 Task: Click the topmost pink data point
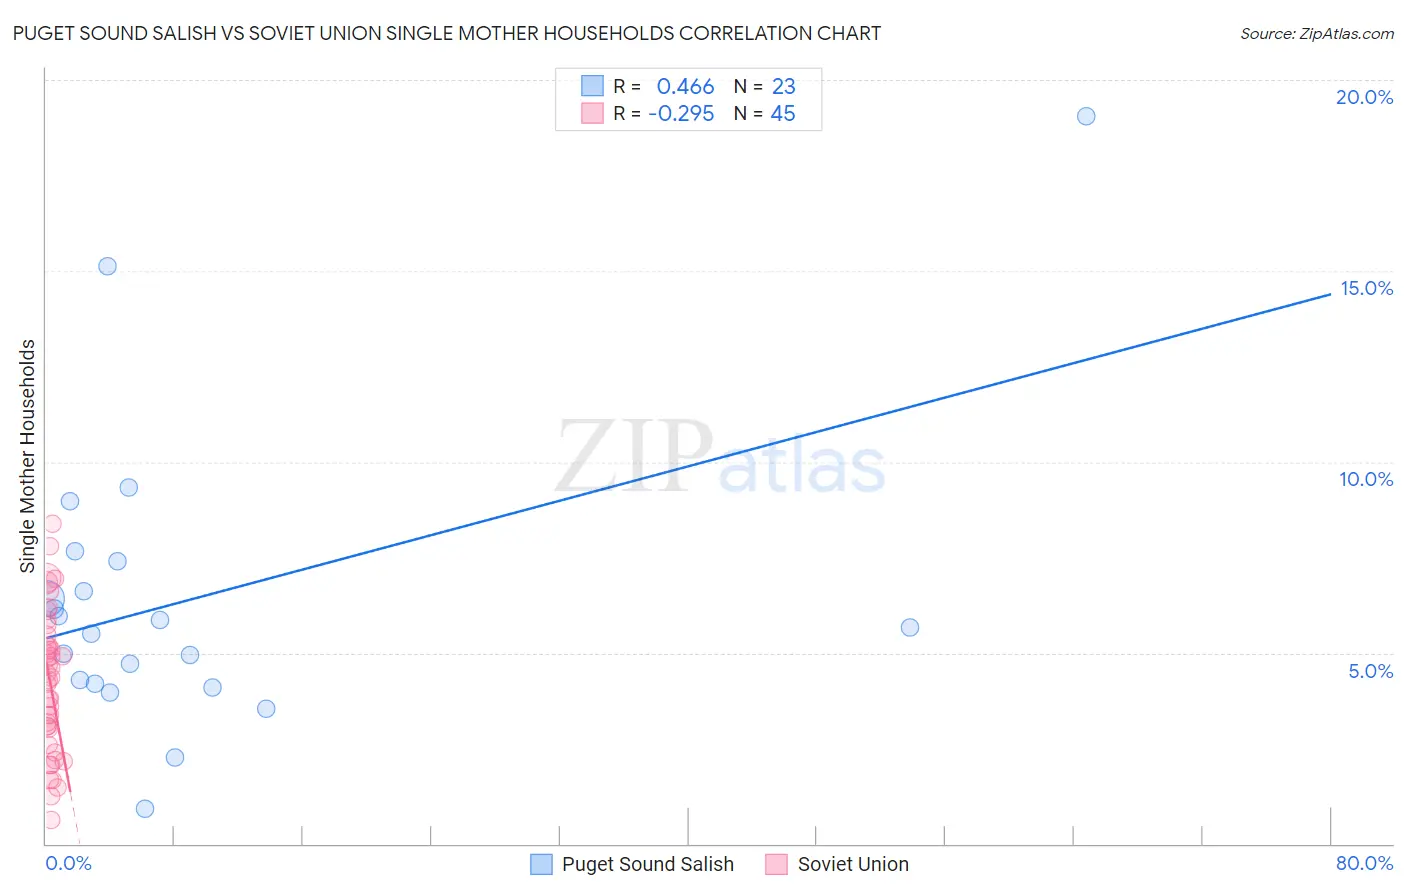(52, 524)
